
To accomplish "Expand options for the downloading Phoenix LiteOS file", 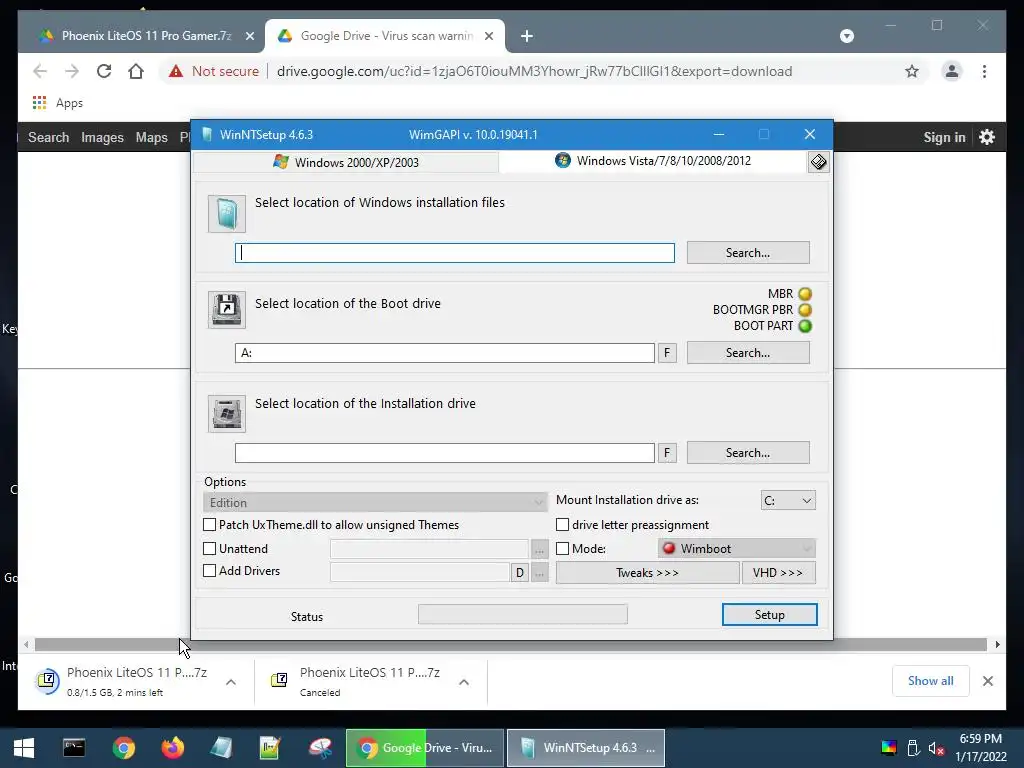I will [231, 682].
